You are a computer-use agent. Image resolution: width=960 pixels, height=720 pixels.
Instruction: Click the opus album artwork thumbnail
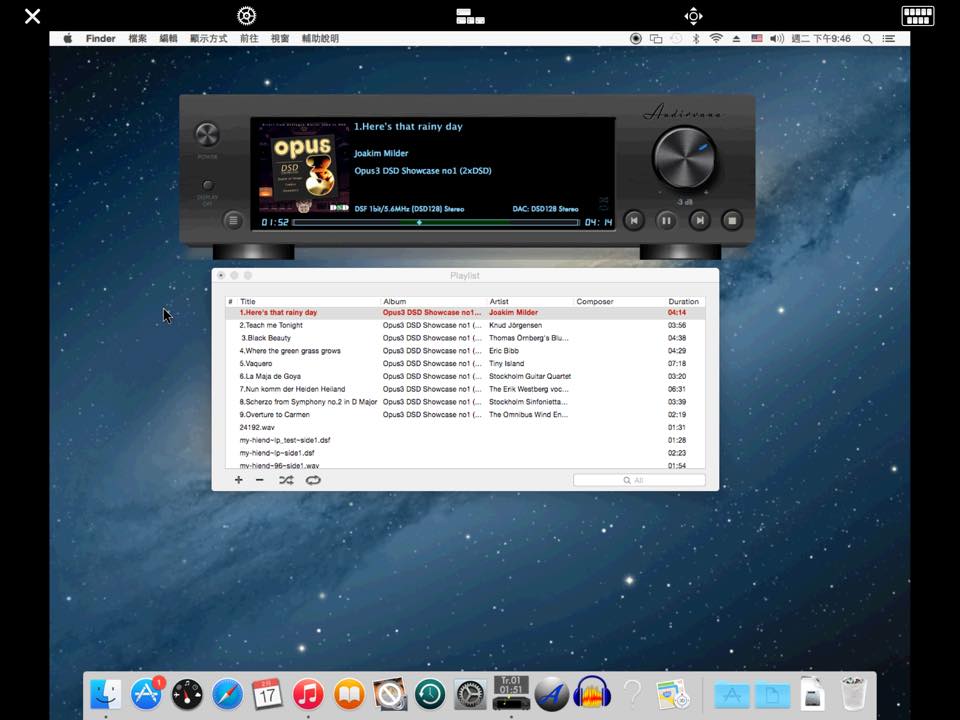pos(304,166)
